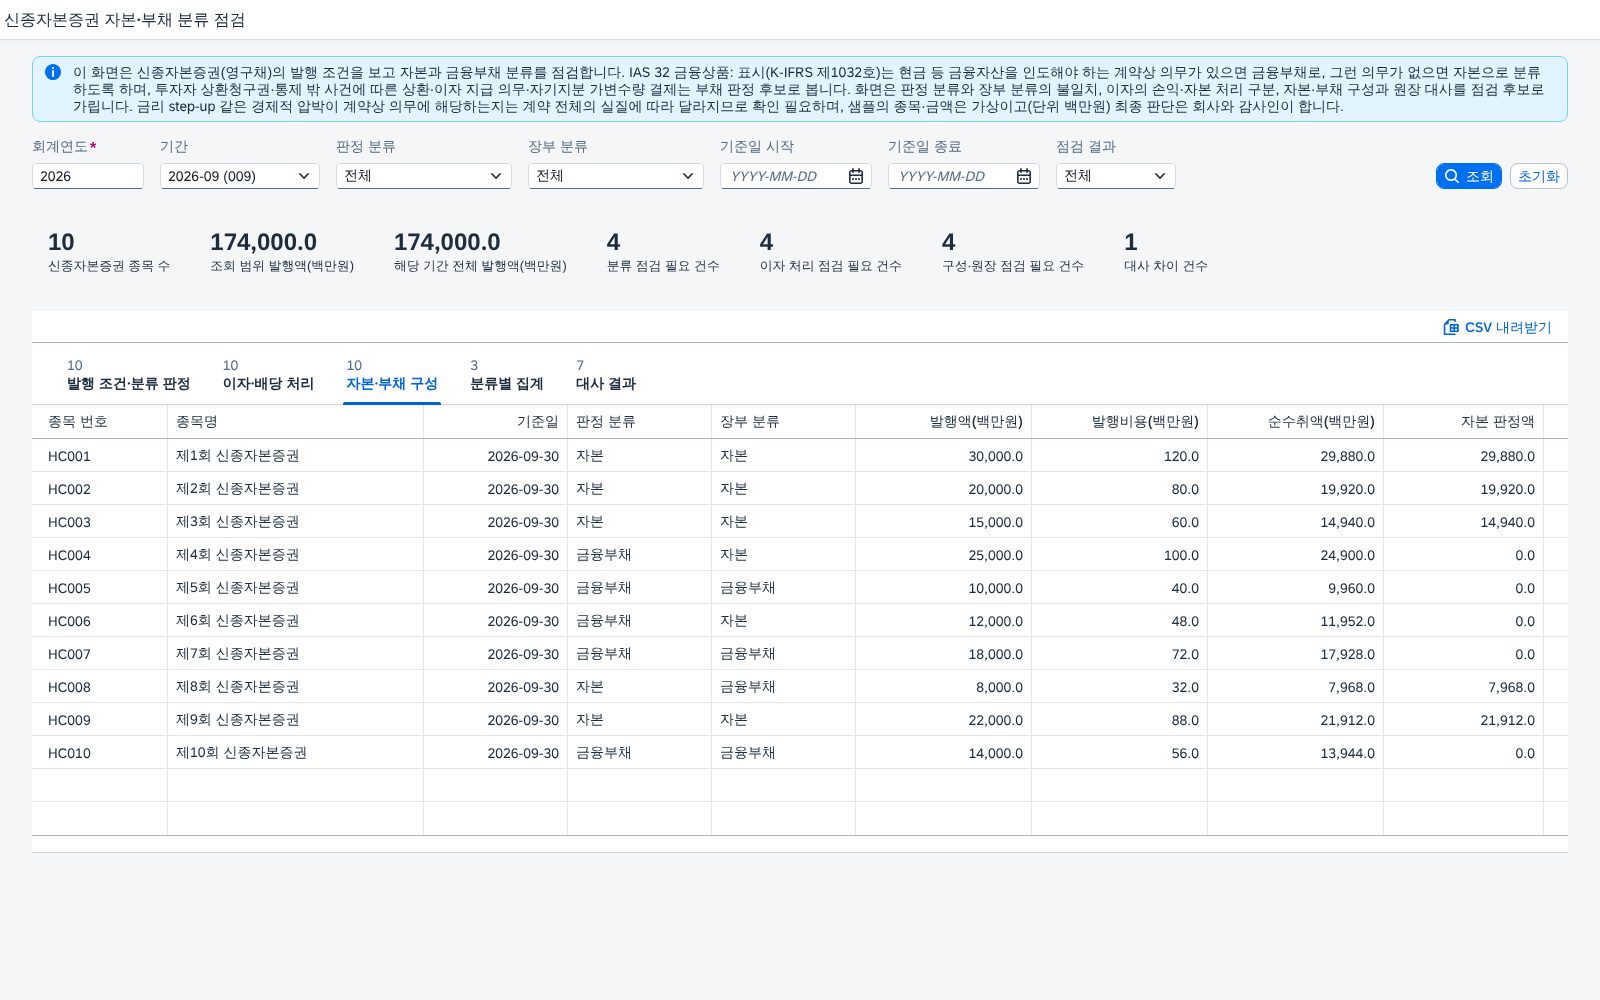Open calendar picker for 기준일 시작
Image resolution: width=1600 pixels, height=1000 pixels.
click(x=856, y=176)
